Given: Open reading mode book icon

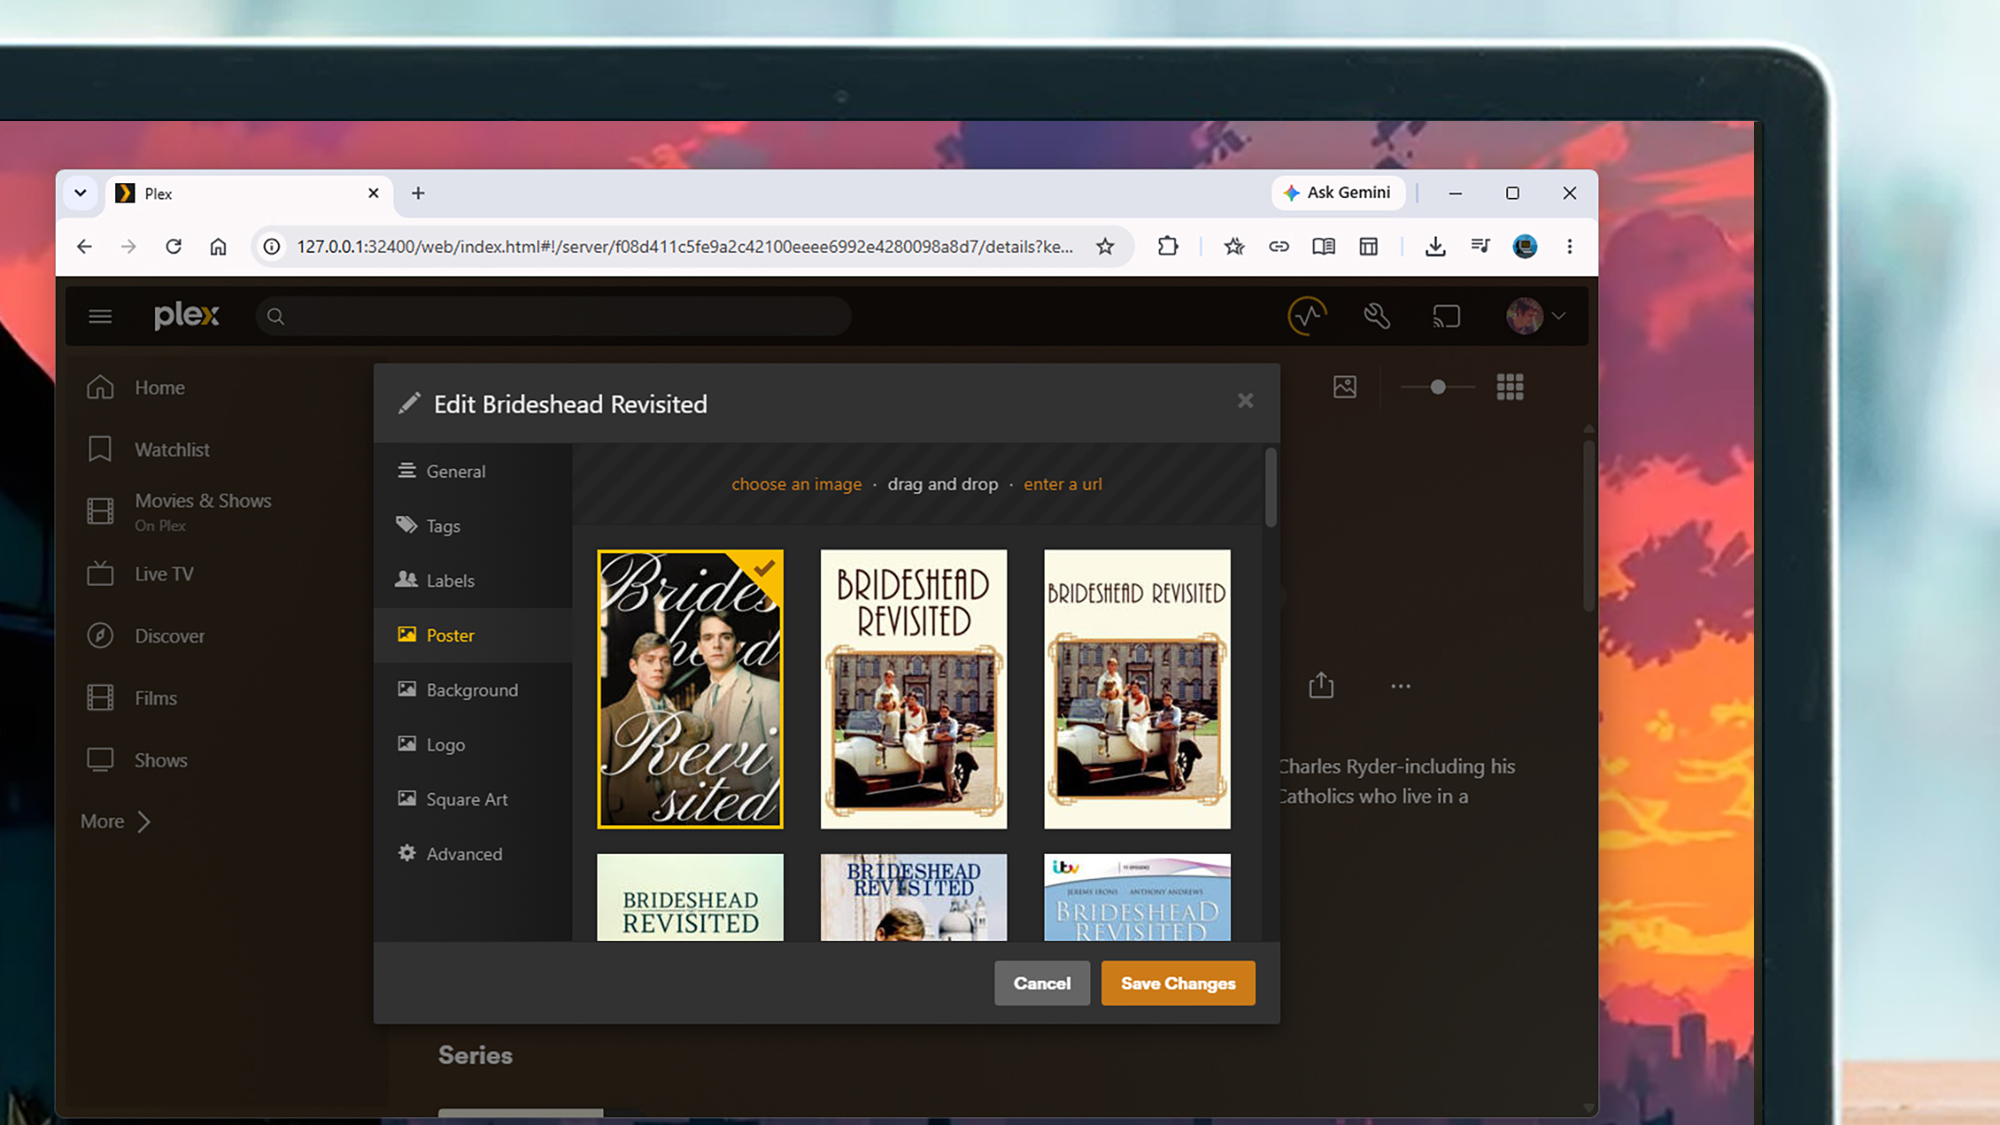Looking at the screenshot, I should pos(1323,246).
